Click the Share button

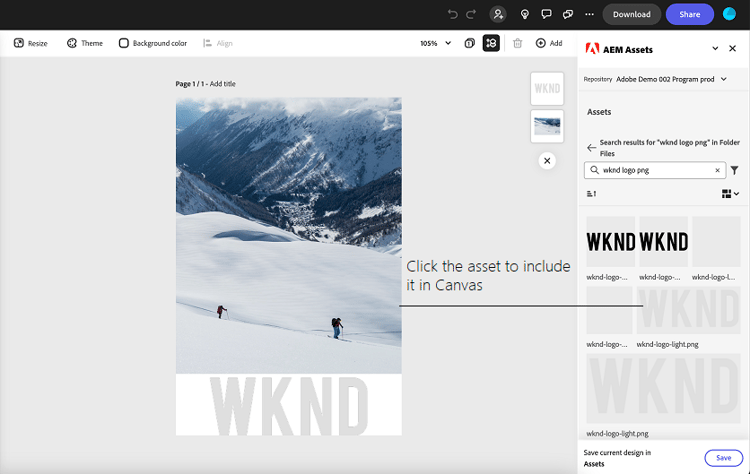coord(690,14)
